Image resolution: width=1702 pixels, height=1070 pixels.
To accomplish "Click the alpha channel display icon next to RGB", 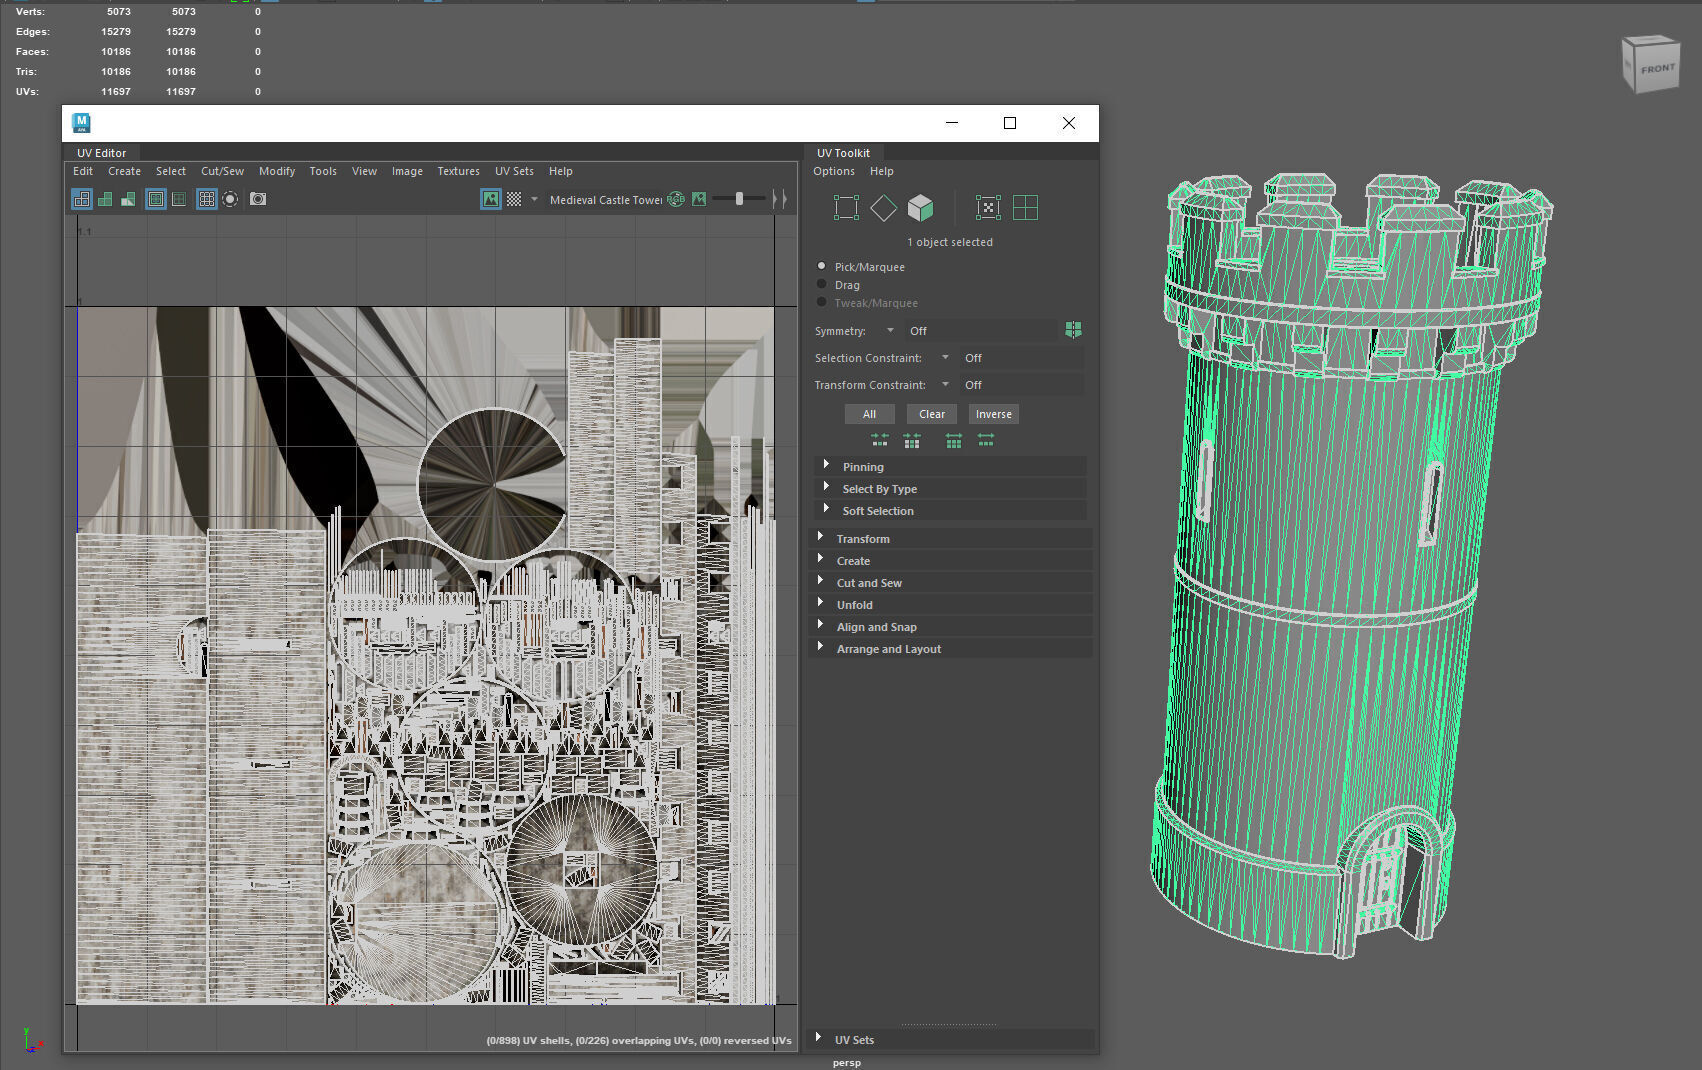I will point(699,199).
